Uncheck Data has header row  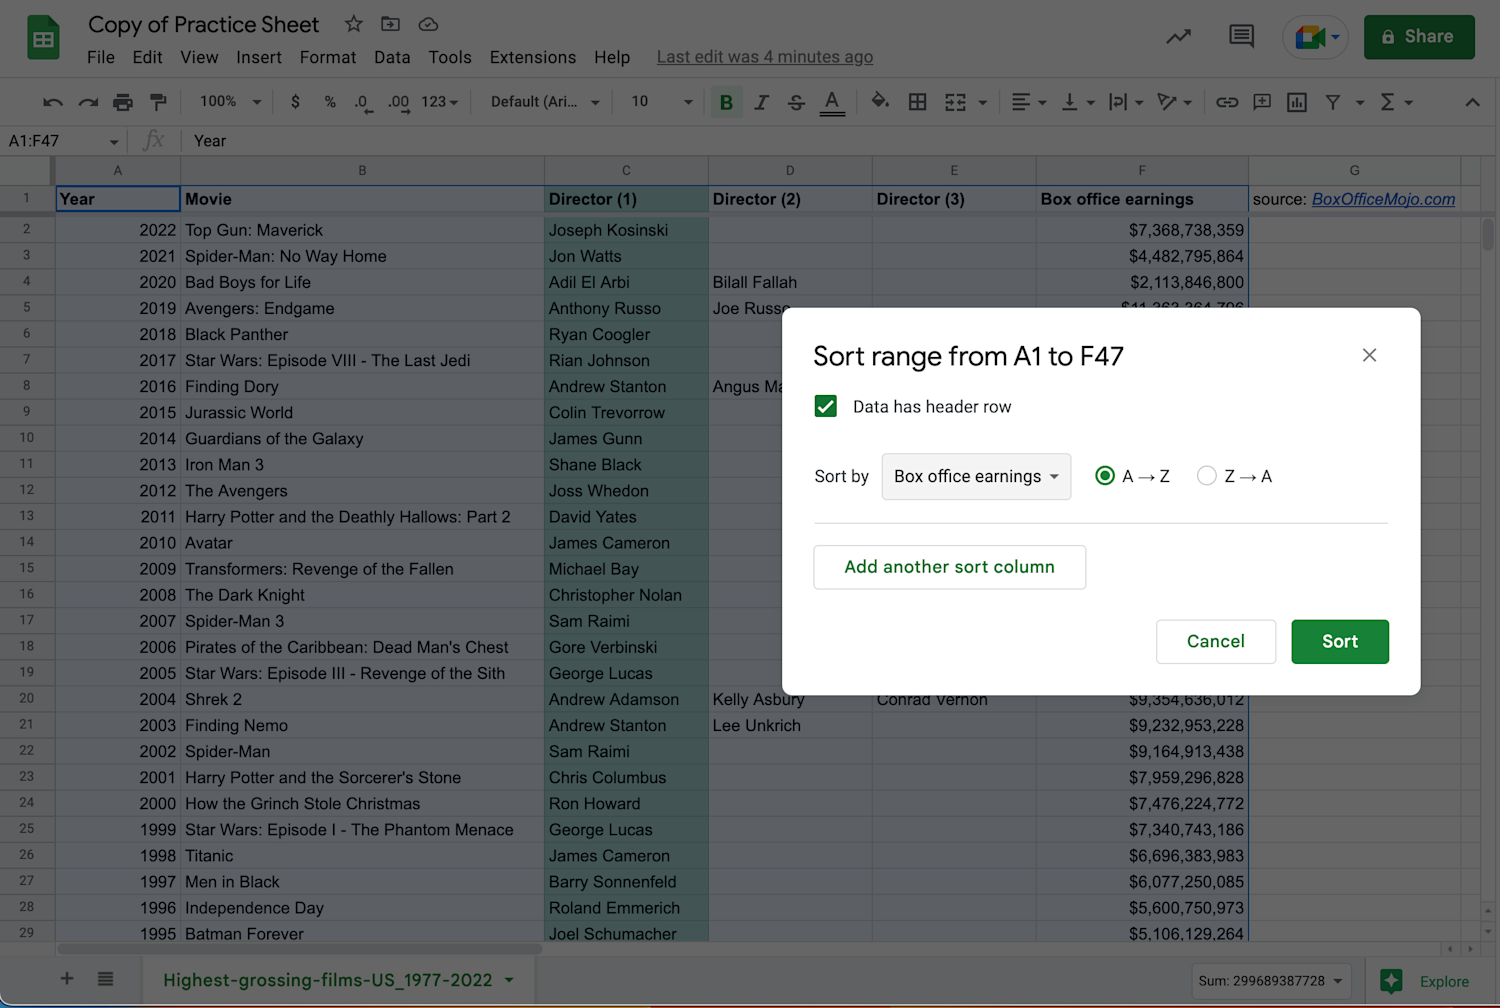pyautogui.click(x=826, y=406)
